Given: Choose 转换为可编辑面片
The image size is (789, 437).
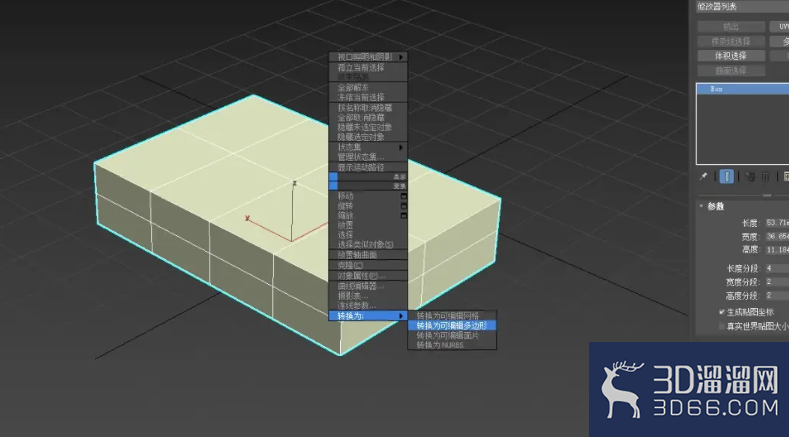Looking at the screenshot, I should [x=452, y=335].
